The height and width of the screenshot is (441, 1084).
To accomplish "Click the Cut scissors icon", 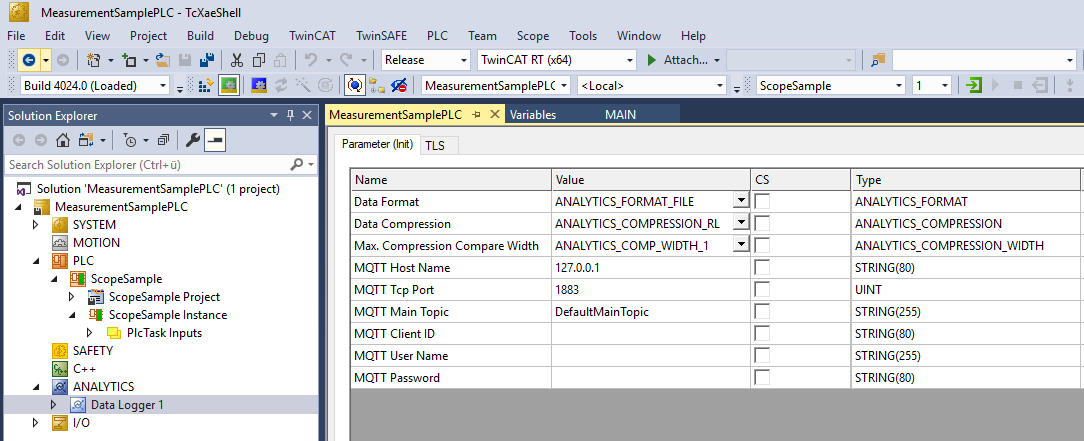I will 237,60.
